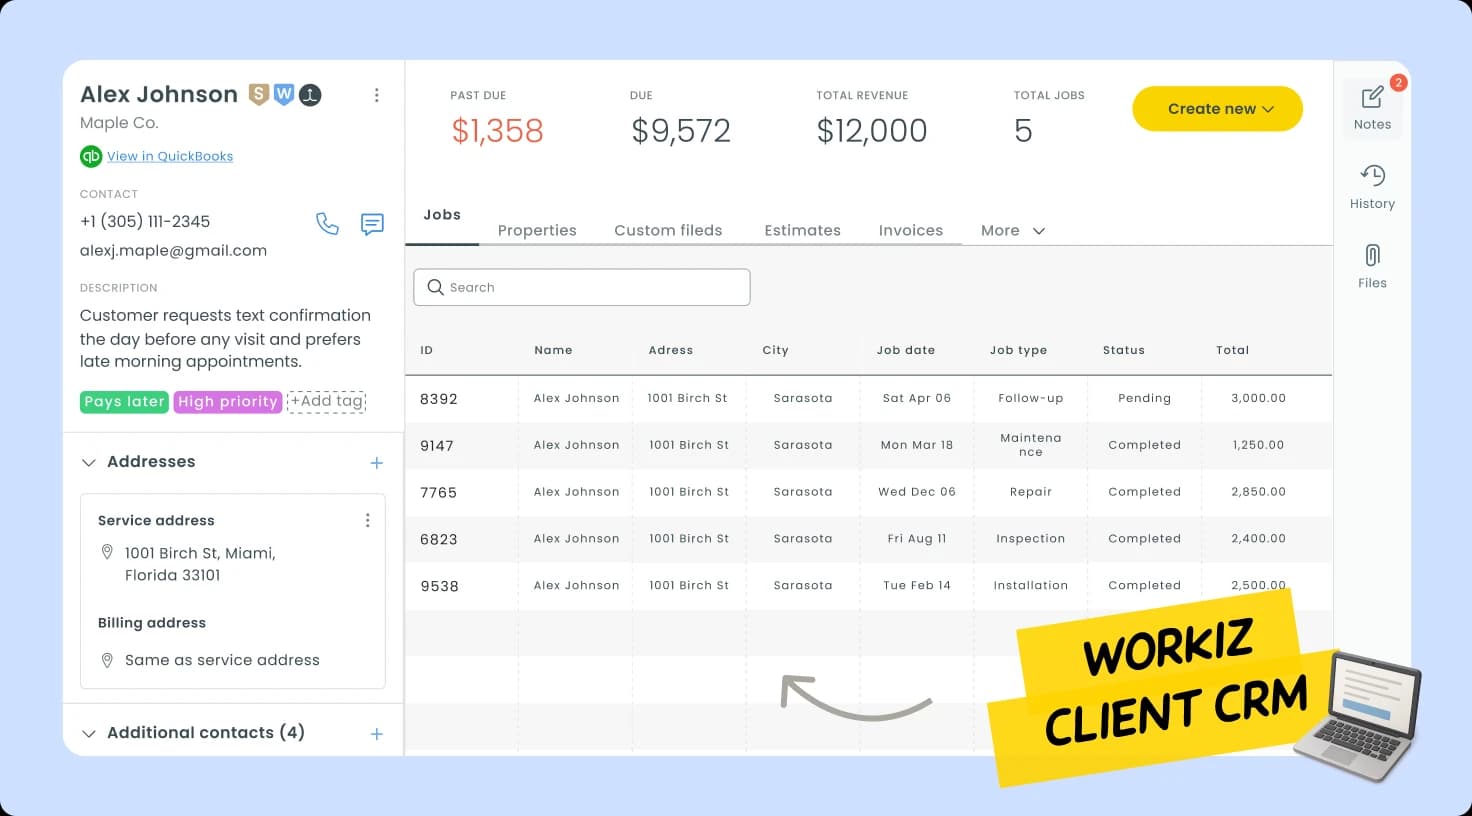Click the 3,000.00 total cell

1258,398
